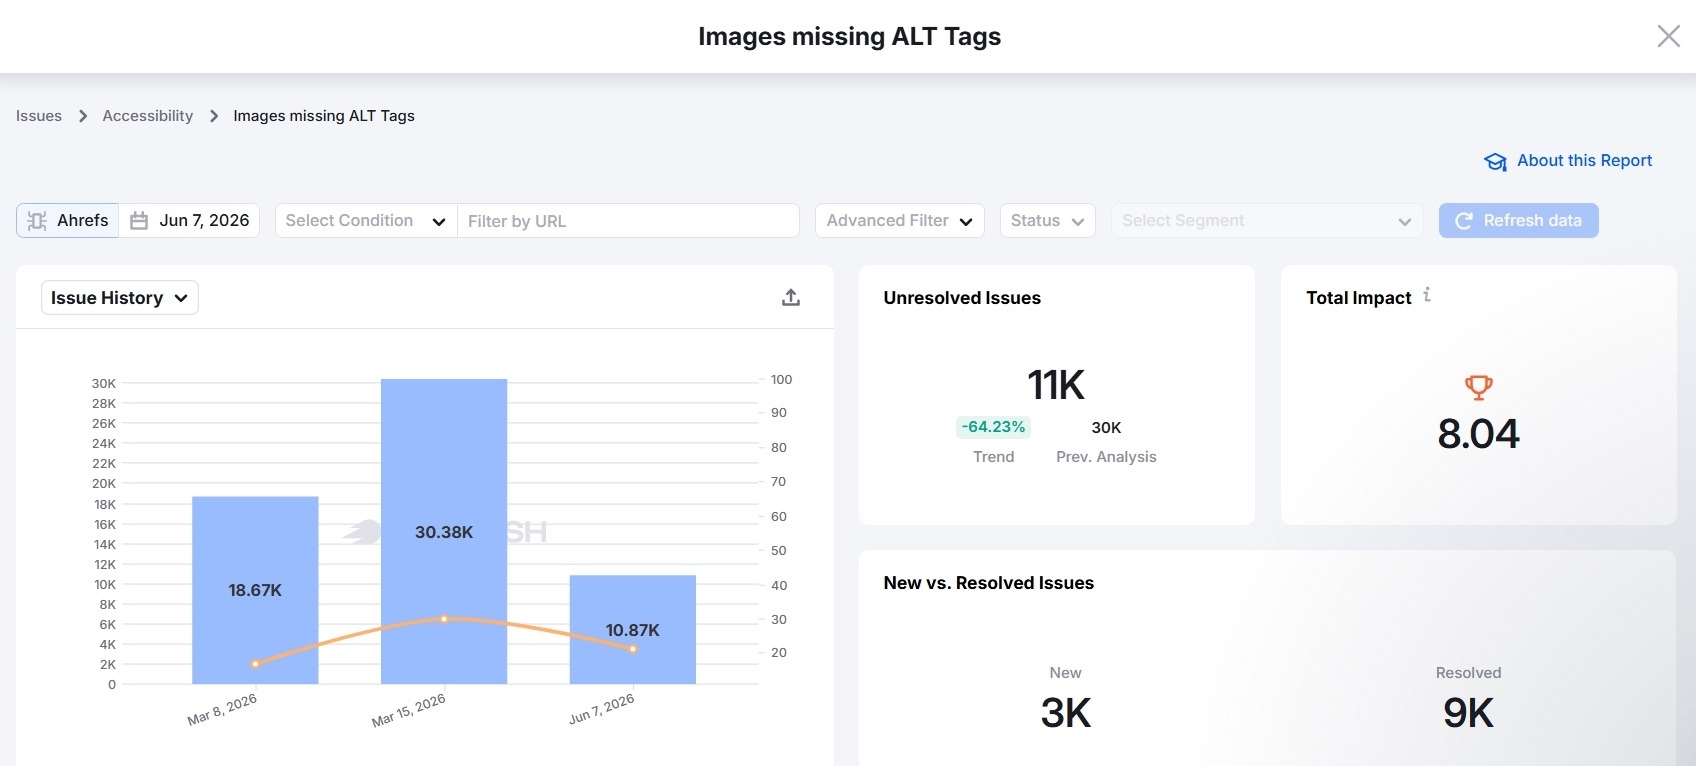Click the New vs. Resolved Issues heading
Screen dimensions: 1696x766
989,583
